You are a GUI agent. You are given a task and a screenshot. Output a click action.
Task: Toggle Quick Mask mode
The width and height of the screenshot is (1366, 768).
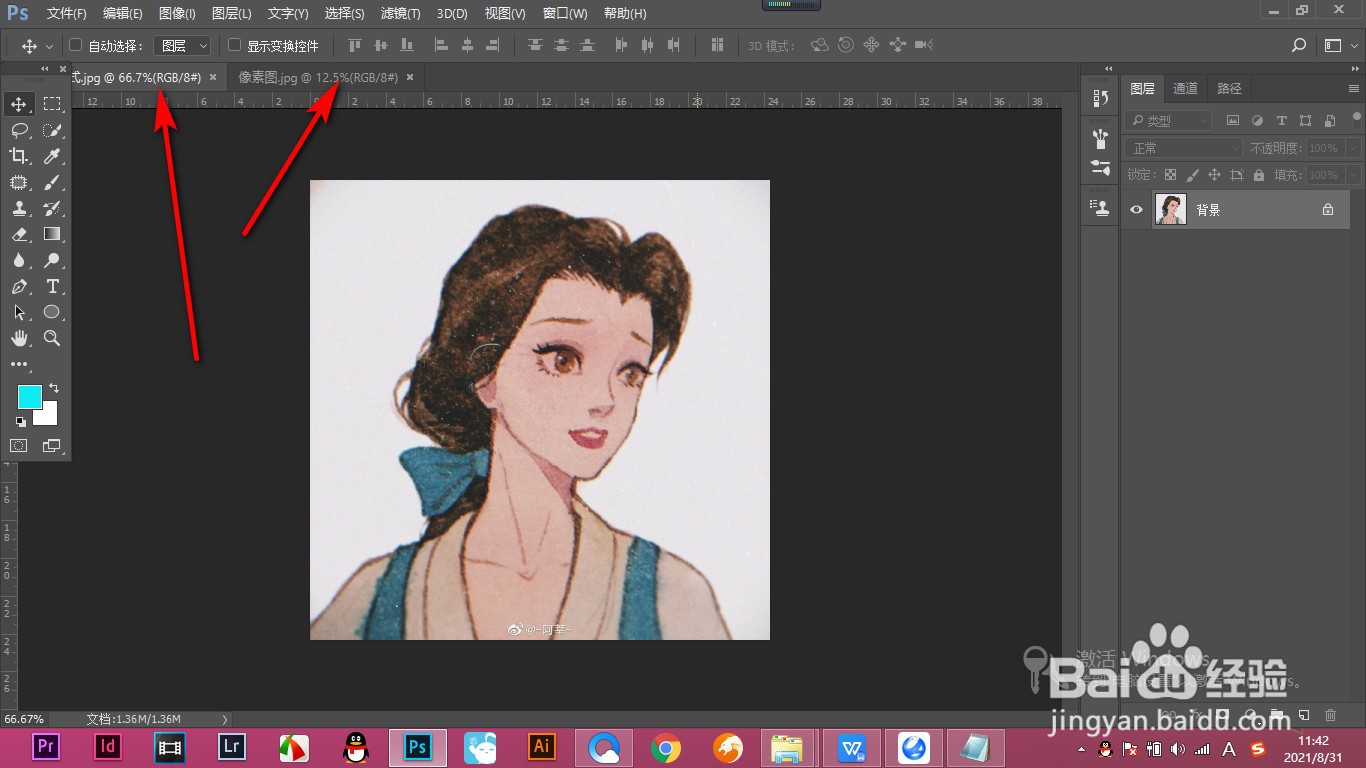[x=19, y=445]
